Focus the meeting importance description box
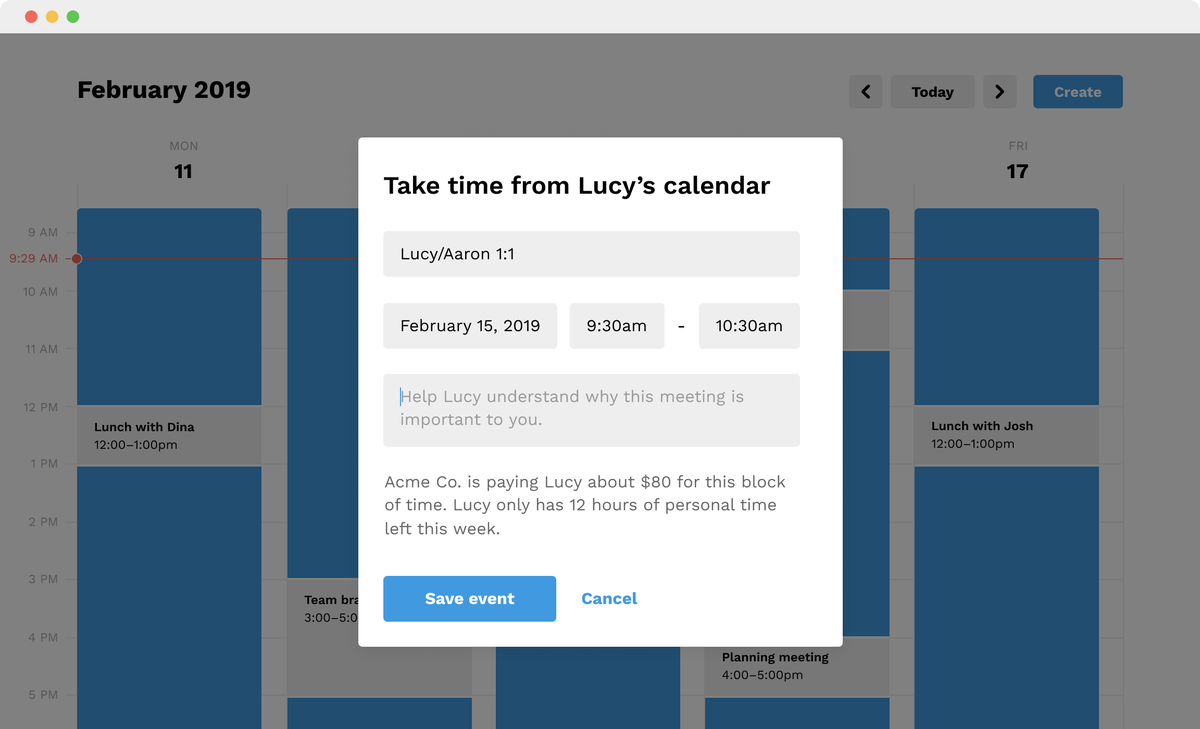The height and width of the screenshot is (729, 1200). [x=591, y=410]
